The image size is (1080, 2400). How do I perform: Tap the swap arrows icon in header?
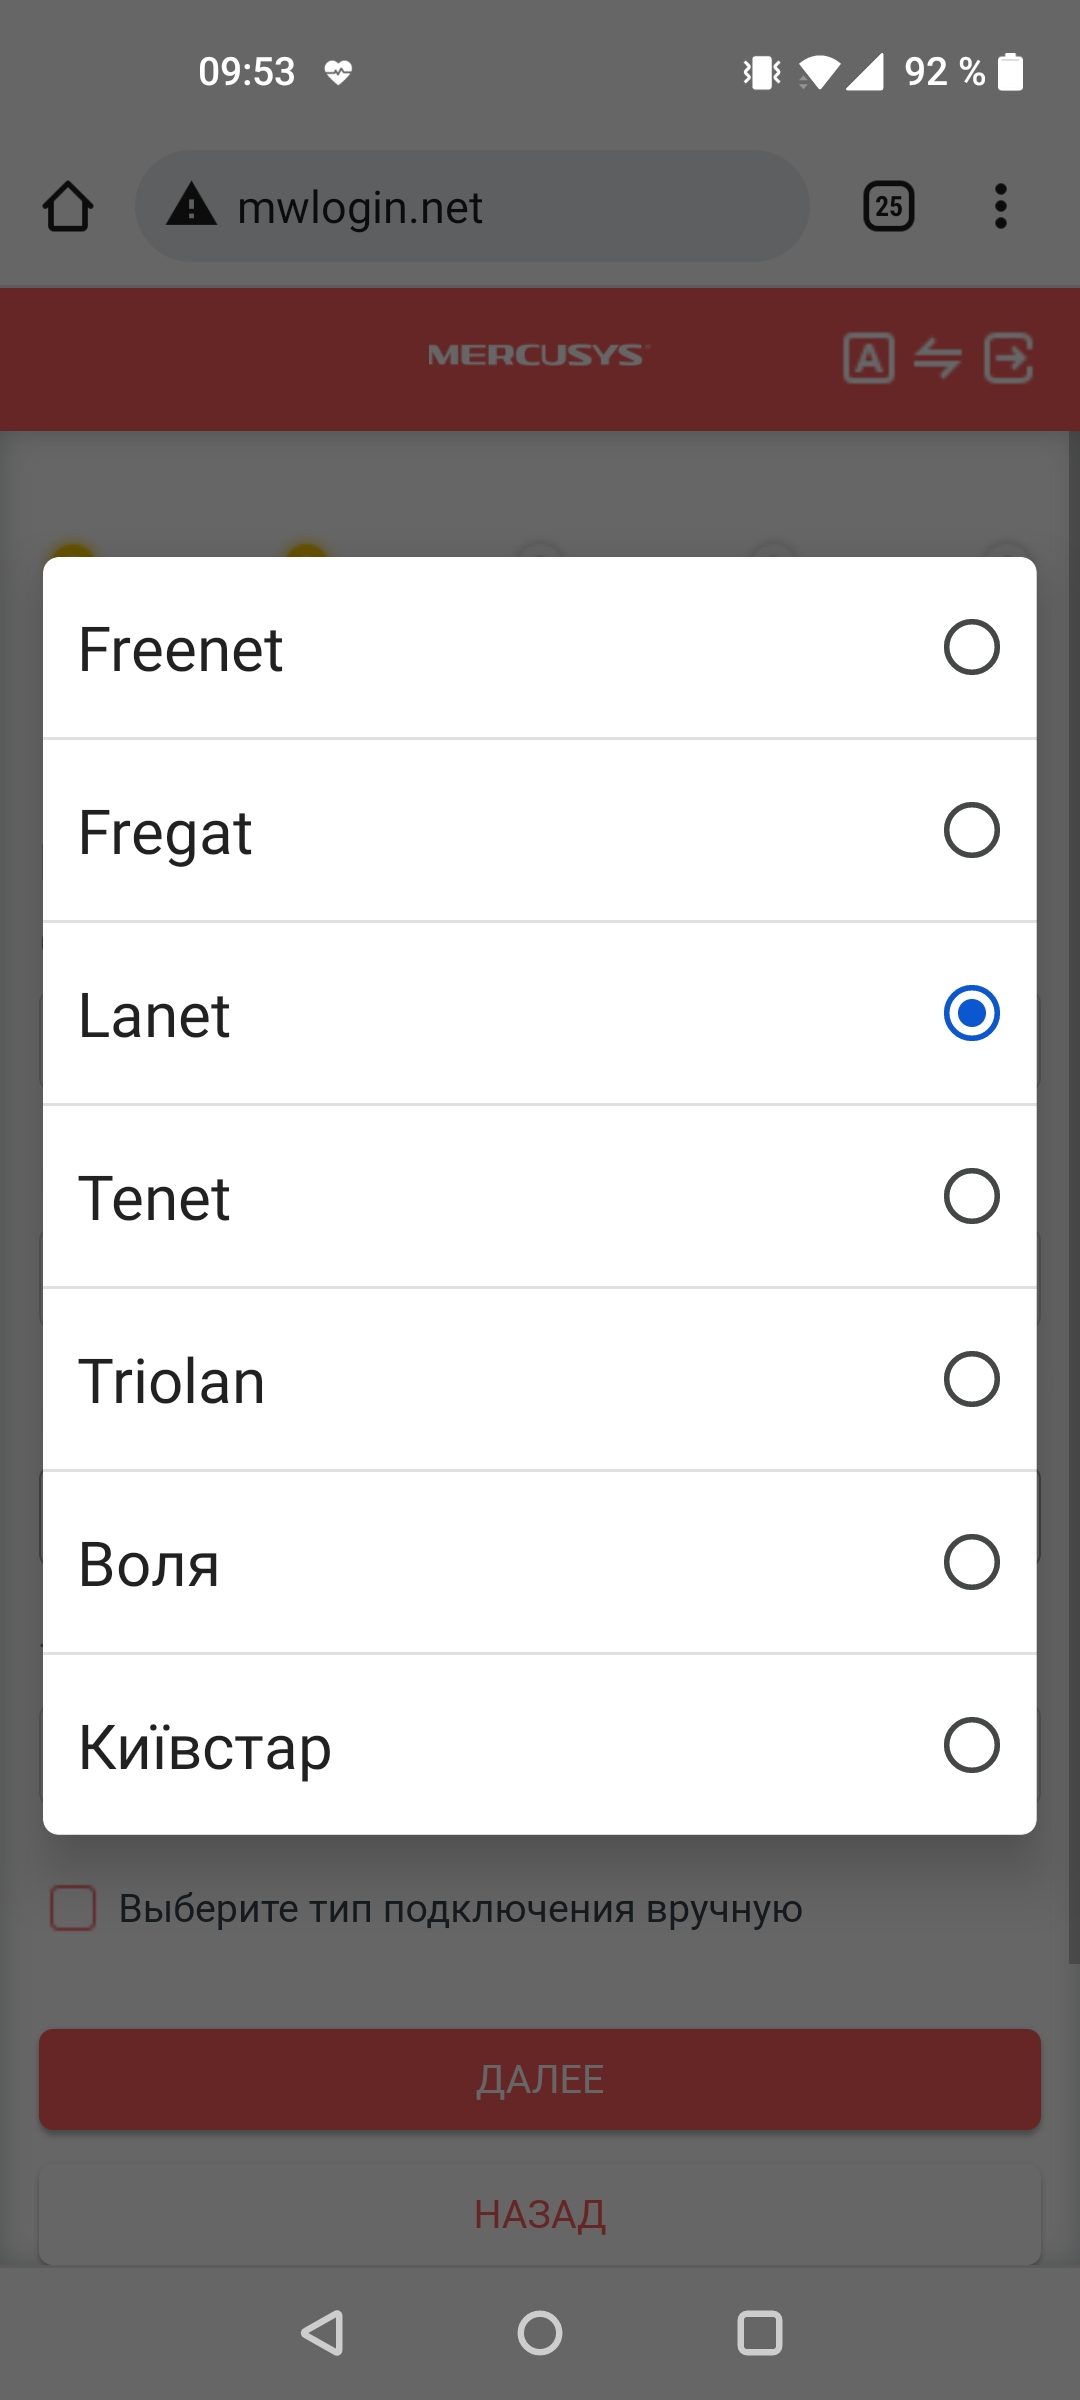point(937,358)
